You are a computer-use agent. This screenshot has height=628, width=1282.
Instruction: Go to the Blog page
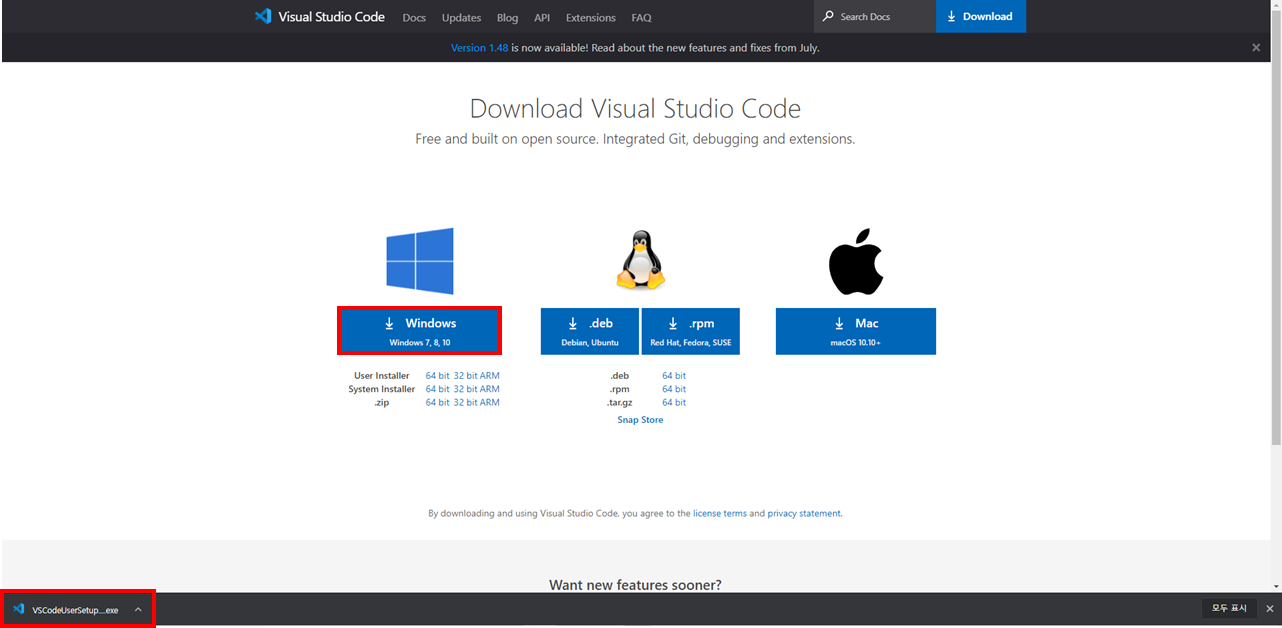[x=507, y=17]
